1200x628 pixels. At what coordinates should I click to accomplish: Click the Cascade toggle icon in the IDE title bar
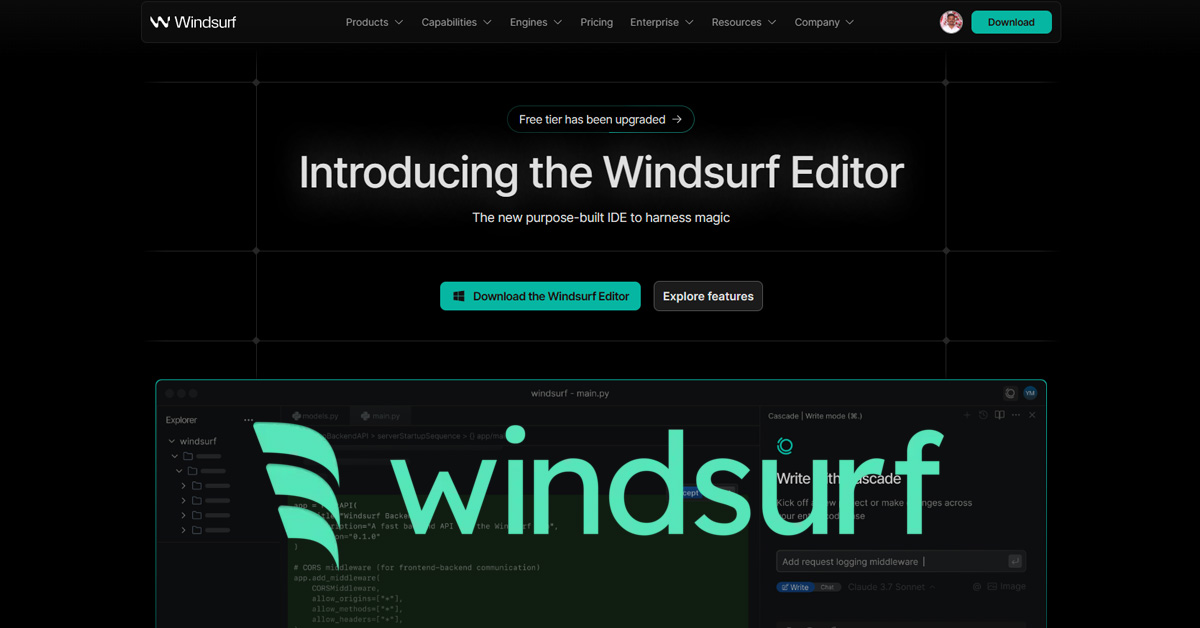pos(1010,393)
